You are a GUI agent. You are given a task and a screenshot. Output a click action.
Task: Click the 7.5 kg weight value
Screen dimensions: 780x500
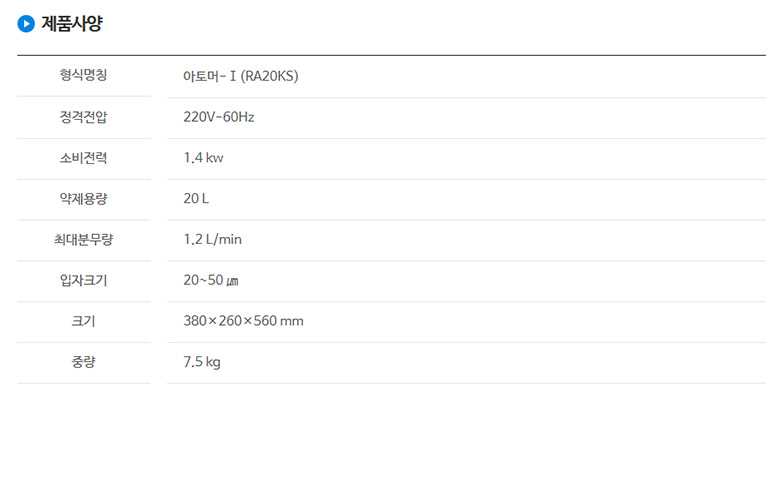202,362
